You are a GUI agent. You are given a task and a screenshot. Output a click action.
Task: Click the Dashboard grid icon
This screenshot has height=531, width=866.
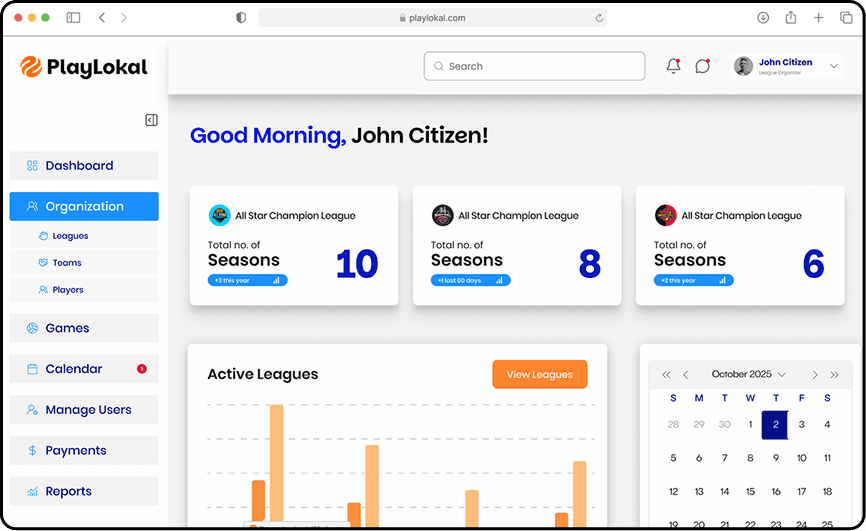(x=33, y=165)
